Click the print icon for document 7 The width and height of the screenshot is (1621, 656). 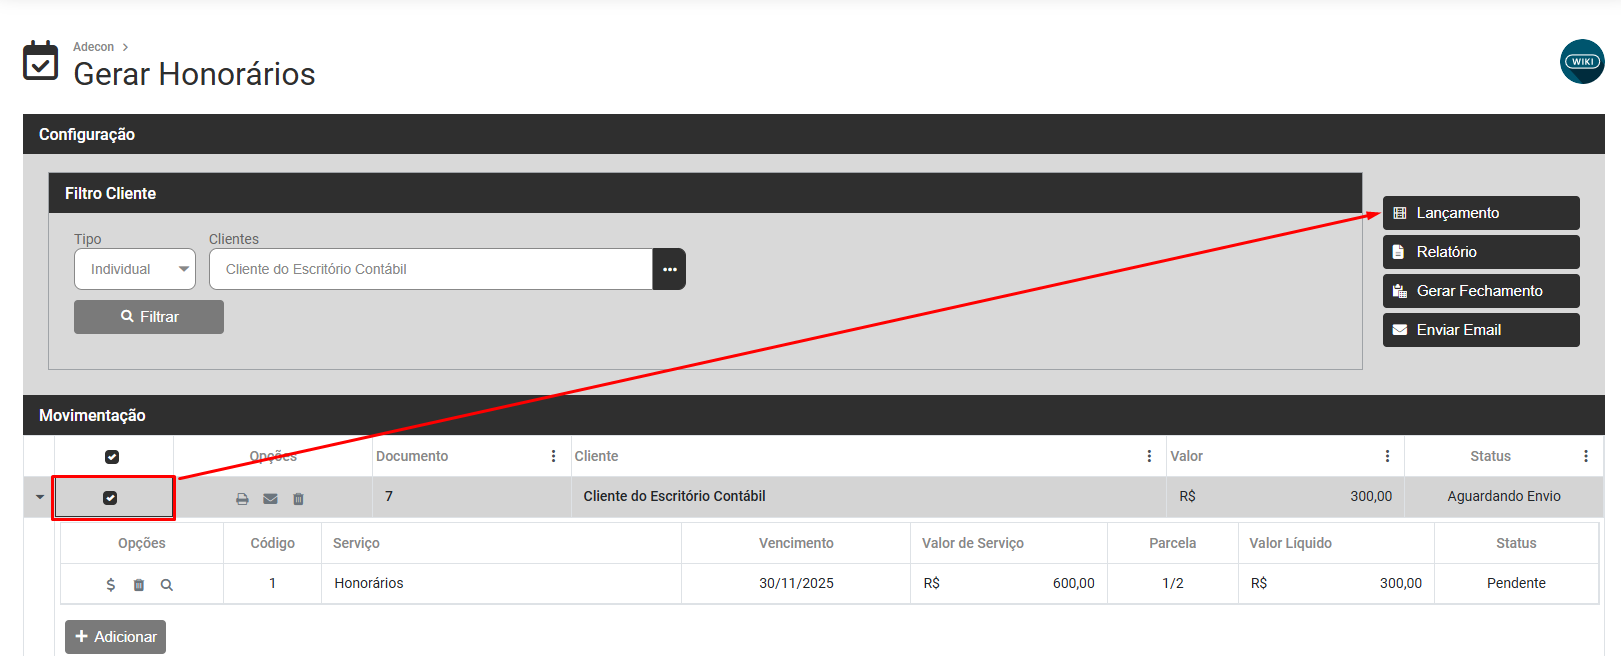point(242,498)
